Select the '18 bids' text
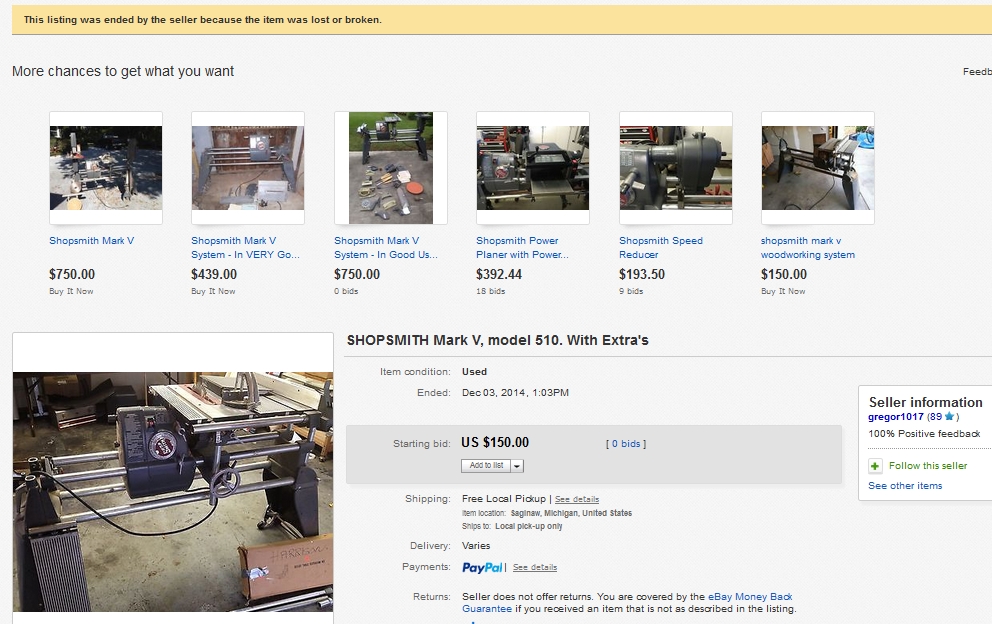 (490, 291)
